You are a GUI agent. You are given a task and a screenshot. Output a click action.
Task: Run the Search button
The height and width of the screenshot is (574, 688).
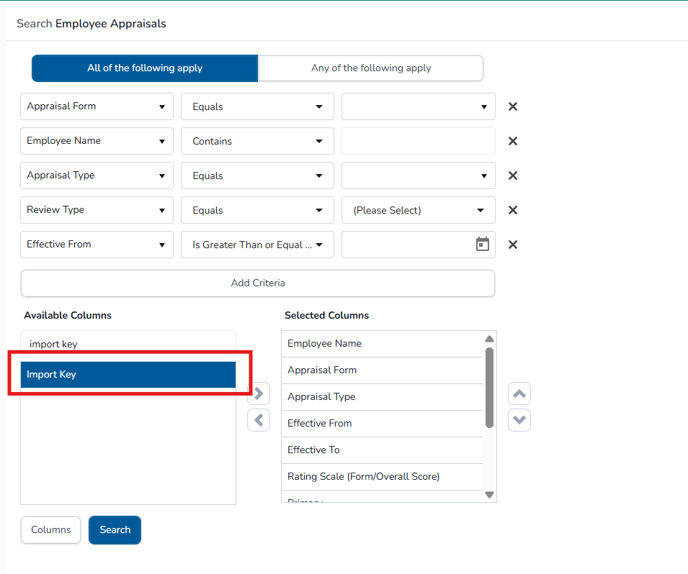(115, 530)
